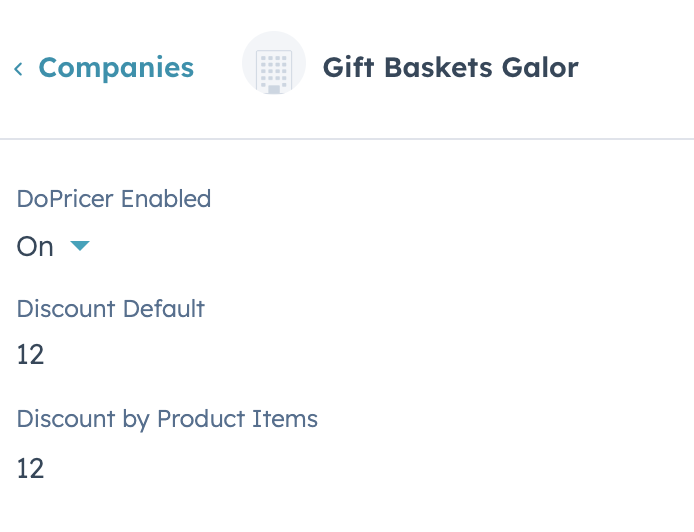
Task: Change the company avatar image
Action: (x=274, y=63)
